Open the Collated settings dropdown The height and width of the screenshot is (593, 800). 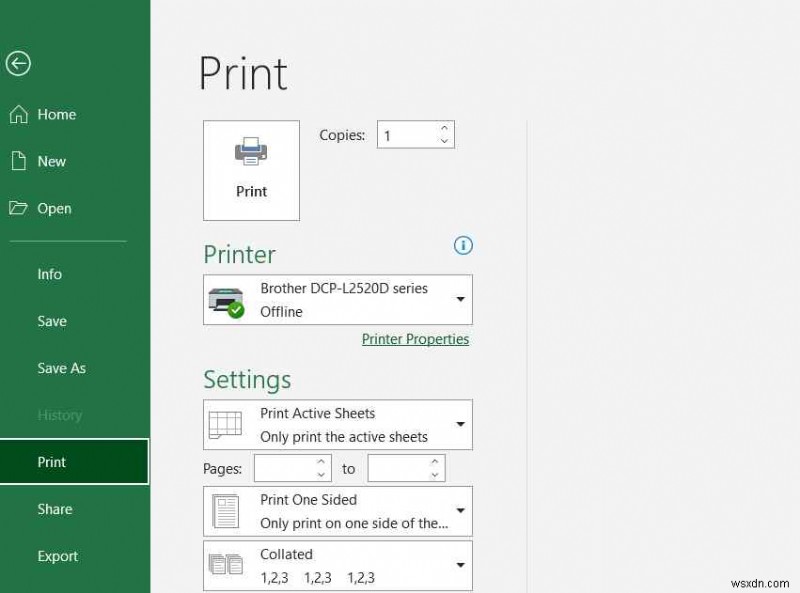point(460,565)
